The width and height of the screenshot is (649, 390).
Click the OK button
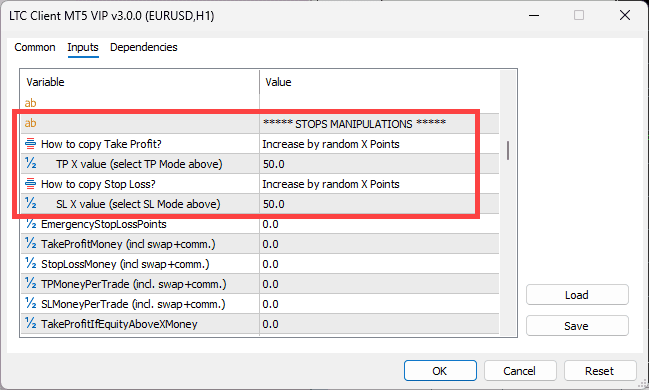[x=440, y=371]
